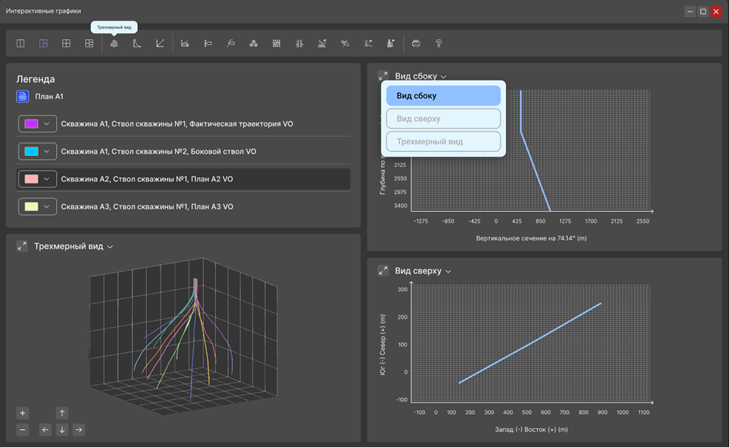Zoom in 3D view with plus button
Viewport: 729px width, 447px height.
pos(22,413)
